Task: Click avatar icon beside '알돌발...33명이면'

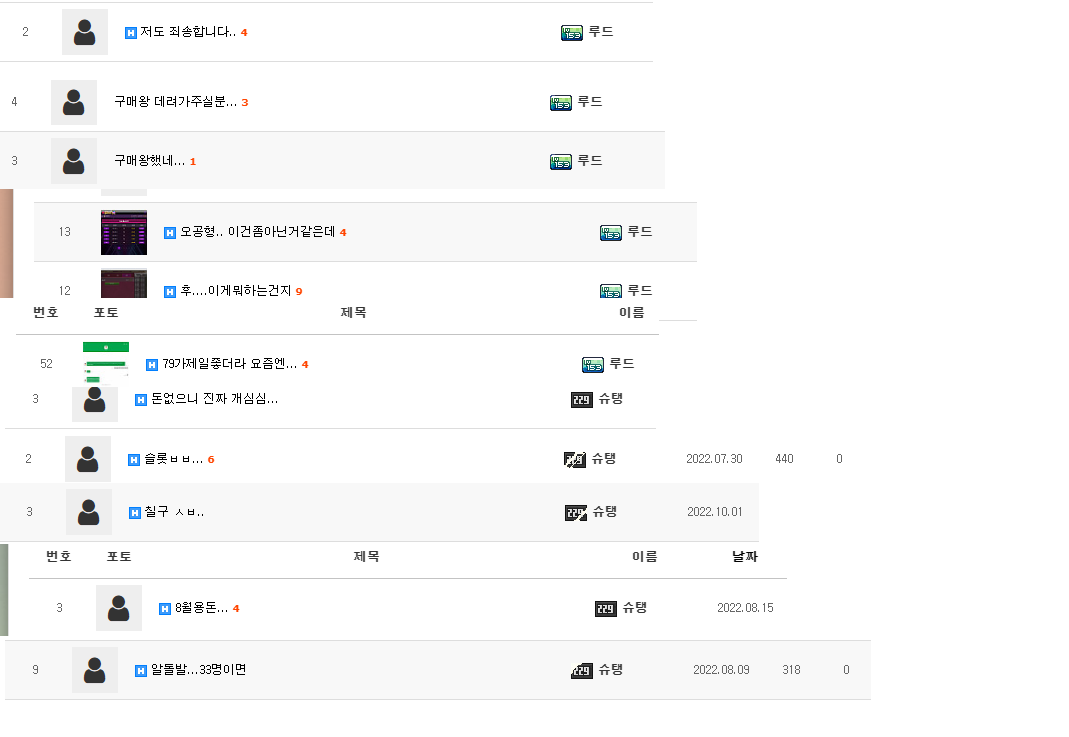Action: pos(95,670)
